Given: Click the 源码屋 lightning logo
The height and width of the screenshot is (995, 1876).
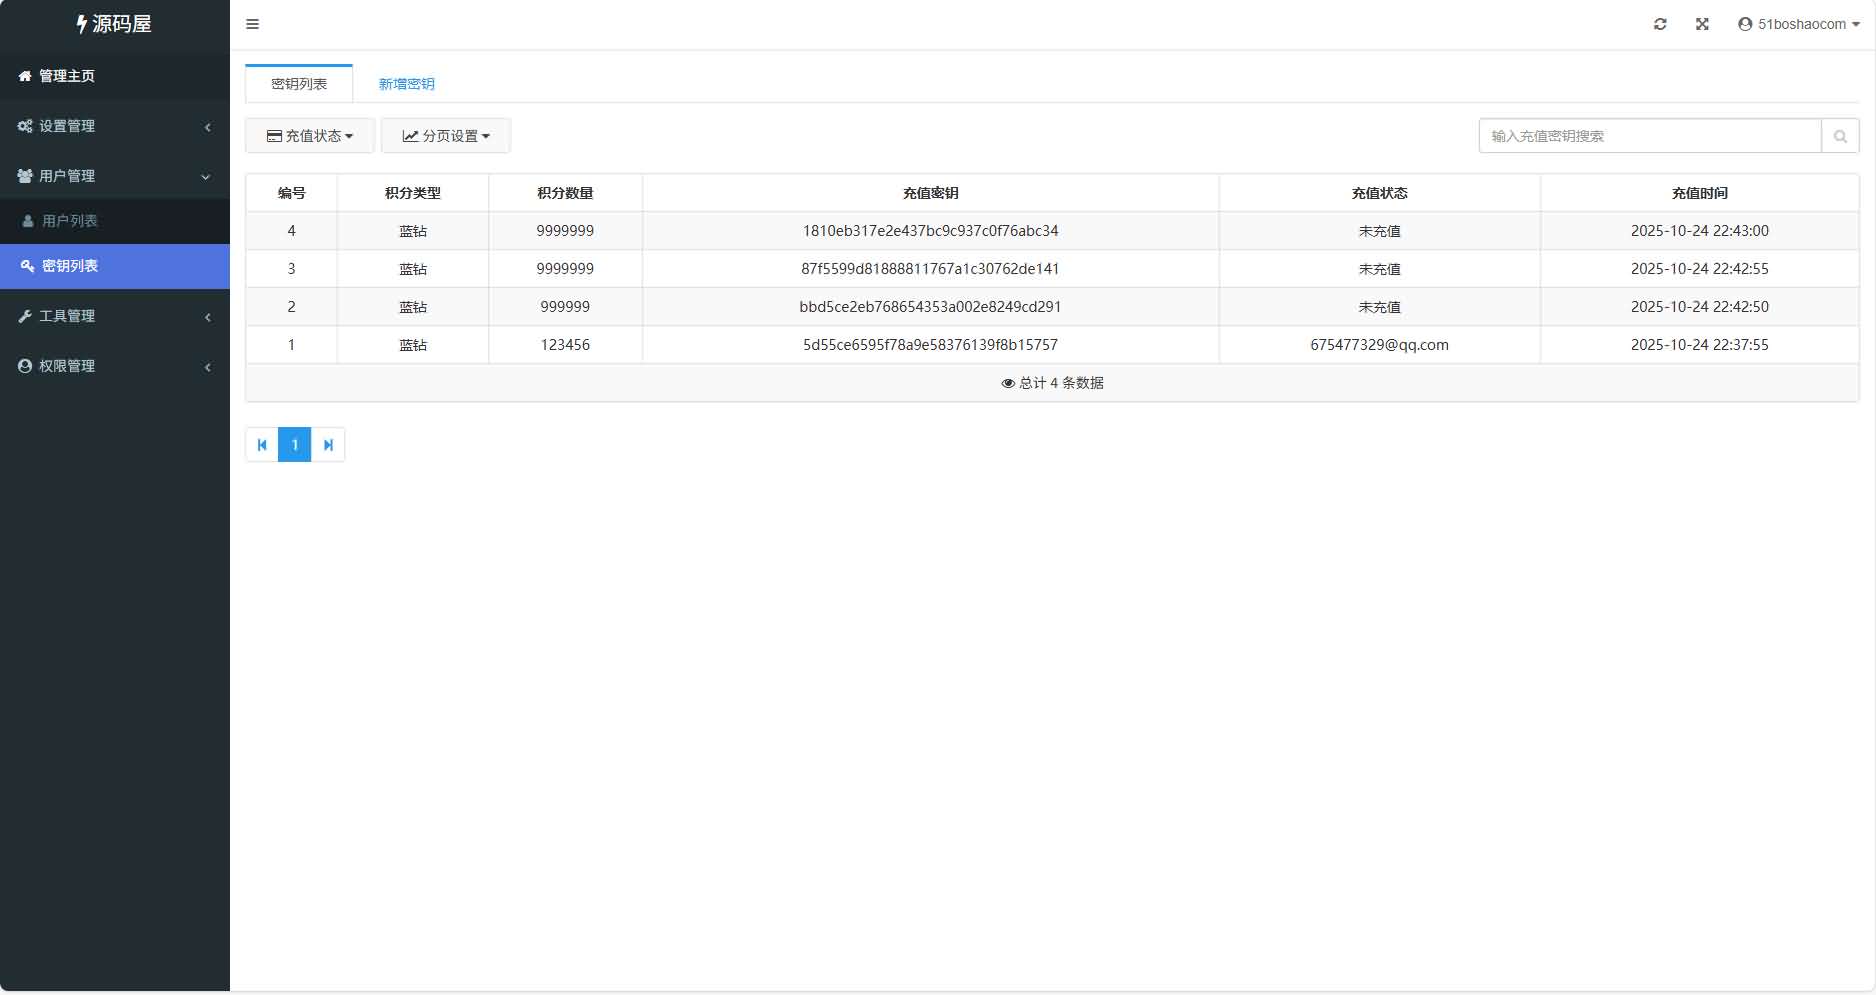Looking at the screenshot, I should click(x=114, y=24).
